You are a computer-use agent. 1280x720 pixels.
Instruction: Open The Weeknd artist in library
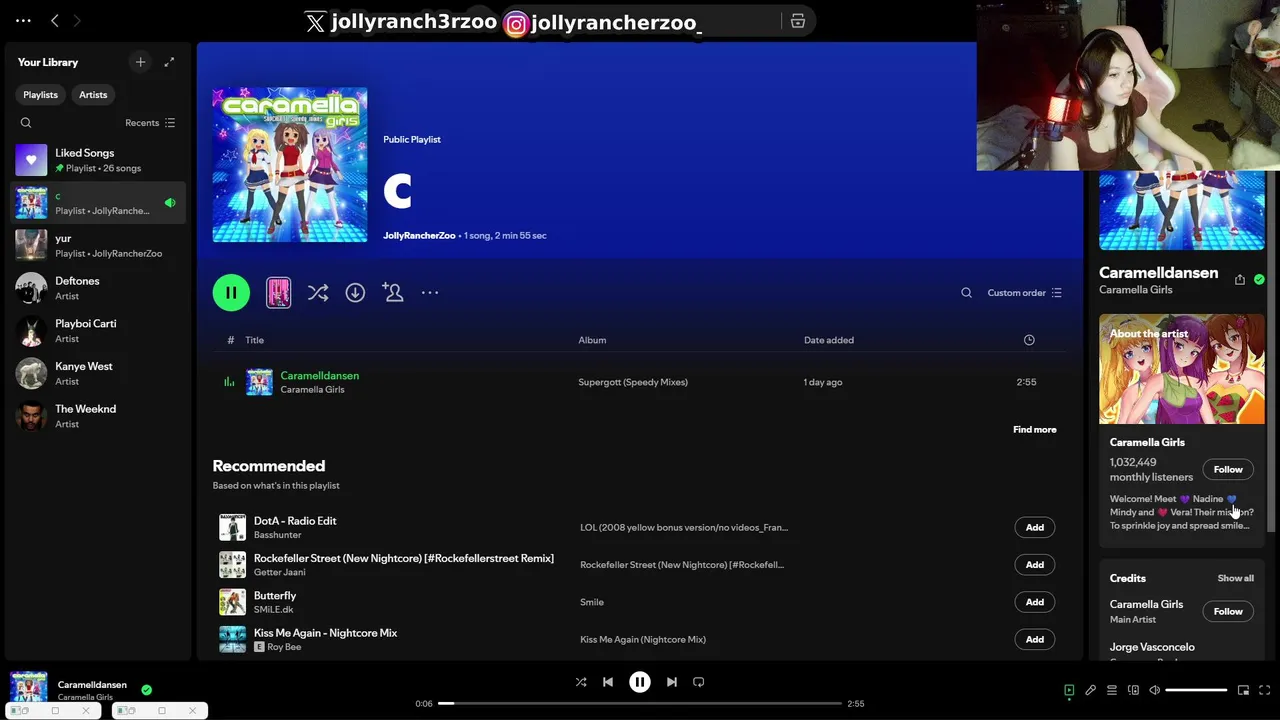tap(97, 416)
